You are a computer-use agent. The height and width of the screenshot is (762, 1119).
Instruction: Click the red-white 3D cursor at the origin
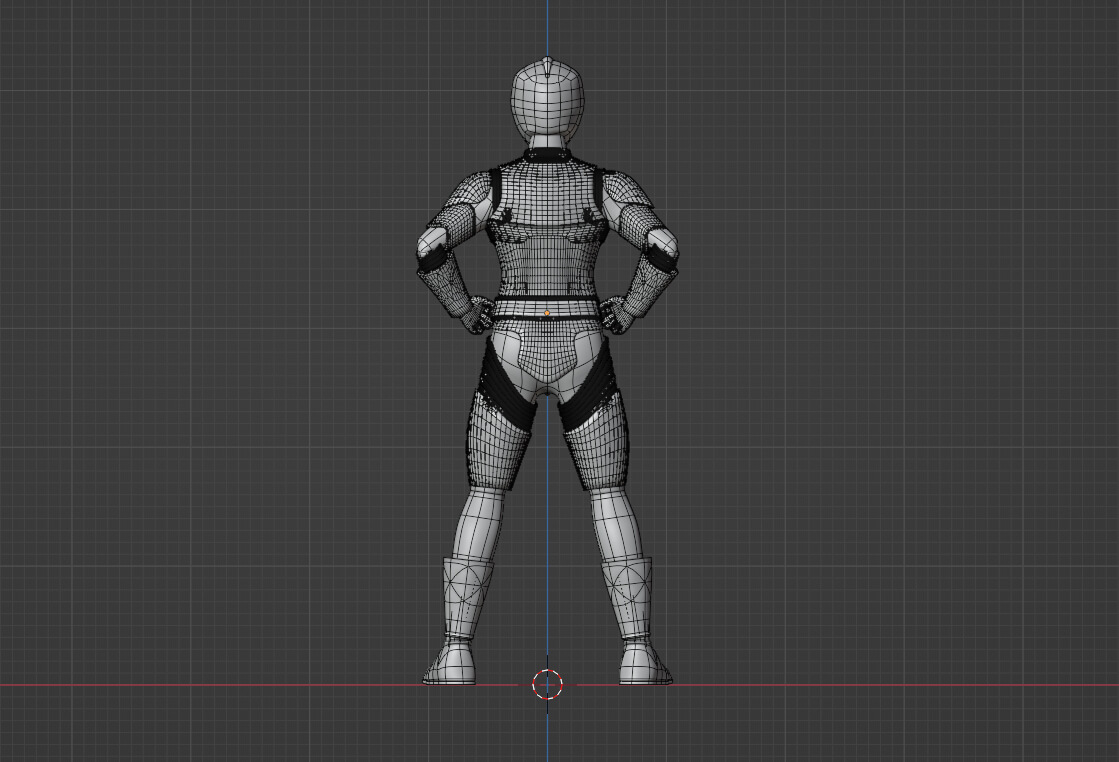point(547,684)
